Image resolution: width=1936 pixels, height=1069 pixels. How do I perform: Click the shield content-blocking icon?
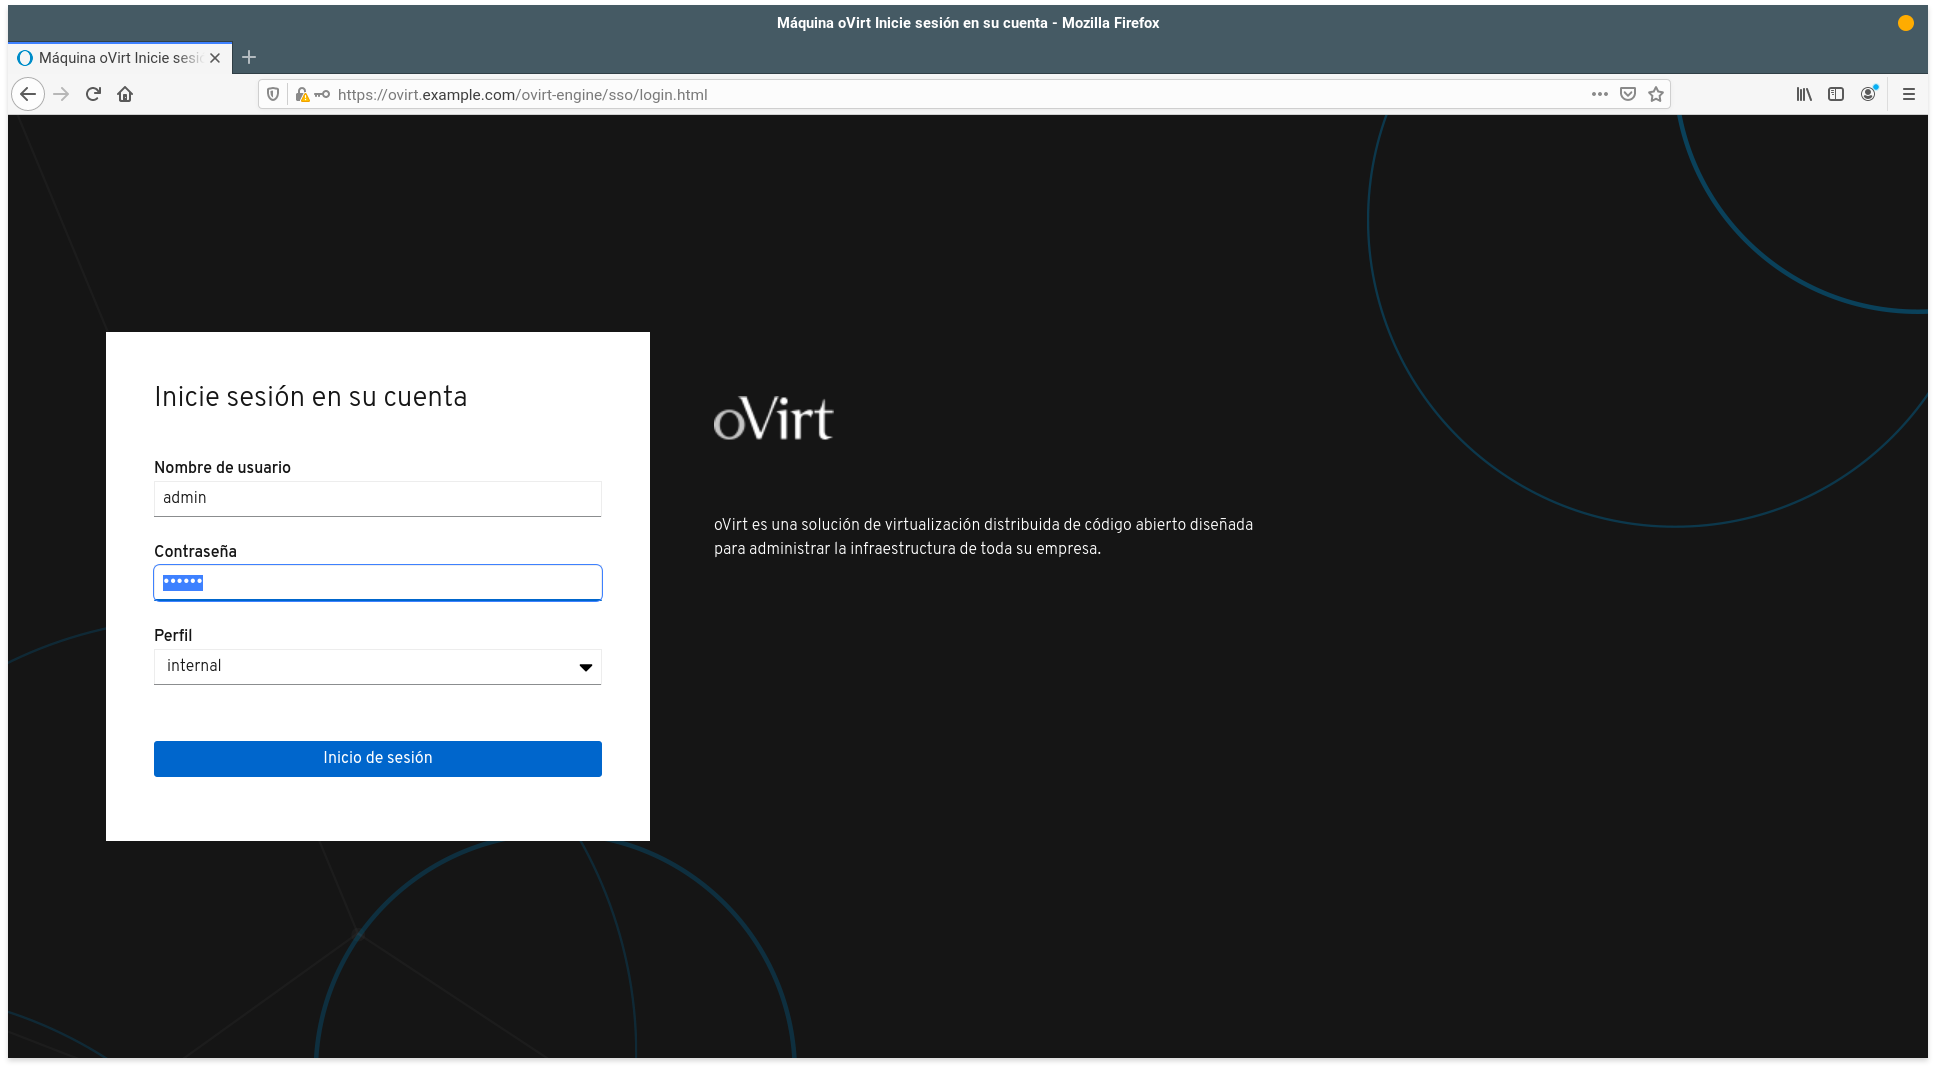pyautogui.click(x=274, y=94)
